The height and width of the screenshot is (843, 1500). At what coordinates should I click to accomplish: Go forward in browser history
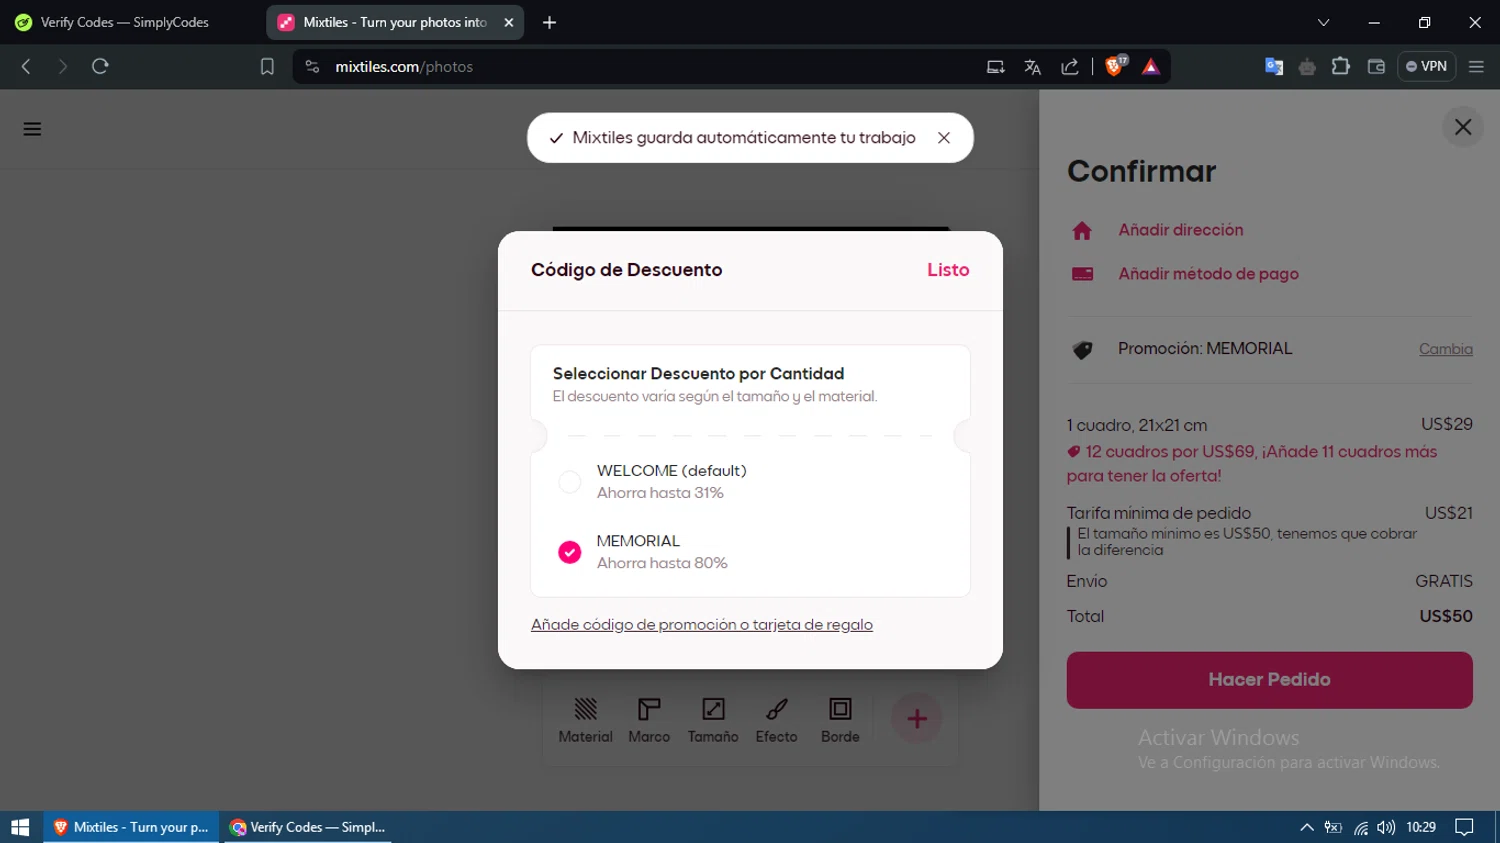pos(62,67)
